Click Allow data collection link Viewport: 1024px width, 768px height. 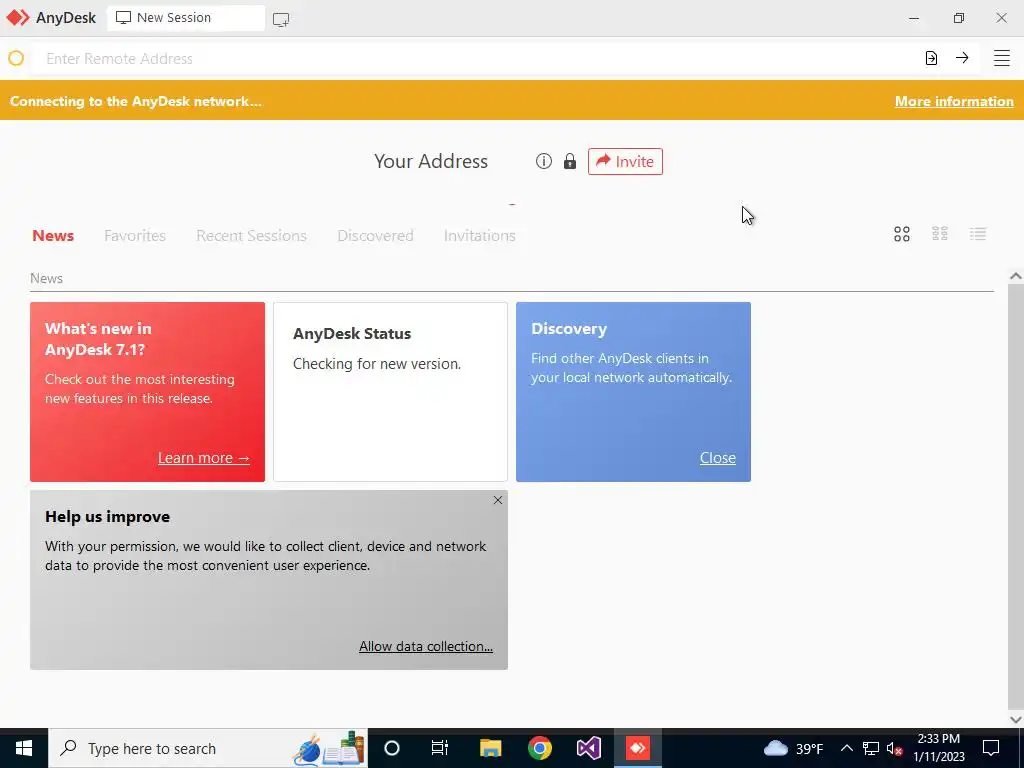pyautogui.click(x=426, y=646)
